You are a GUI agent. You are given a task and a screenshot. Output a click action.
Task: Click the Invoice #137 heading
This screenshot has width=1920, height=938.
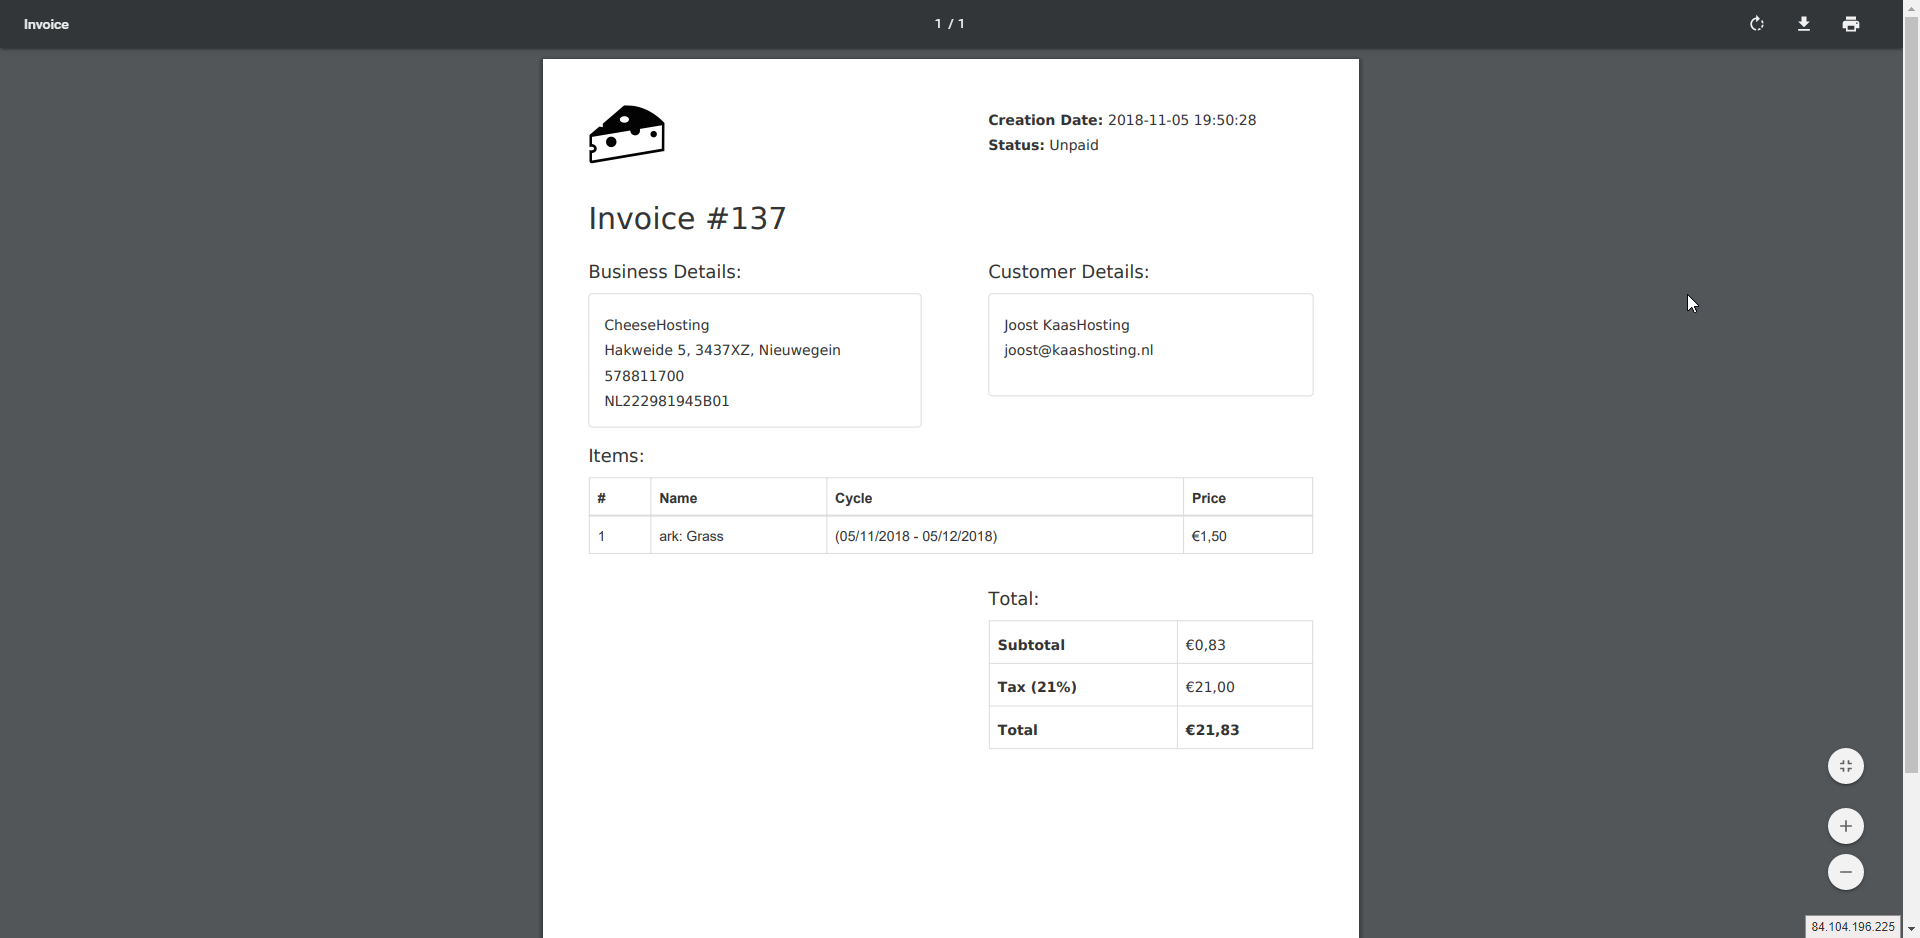(687, 218)
